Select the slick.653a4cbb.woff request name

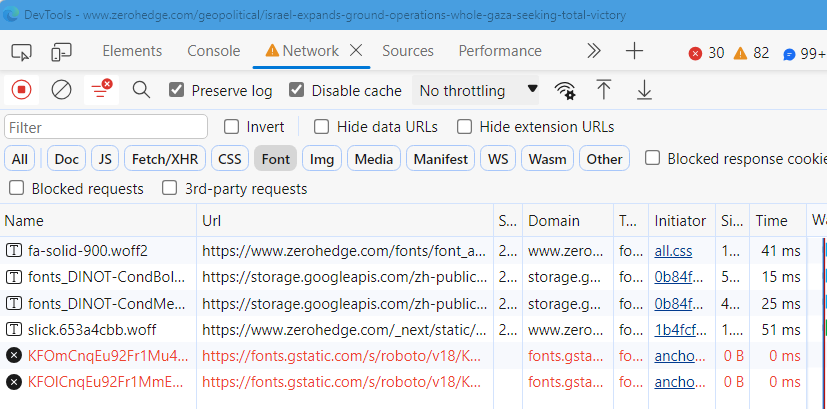(x=92, y=330)
